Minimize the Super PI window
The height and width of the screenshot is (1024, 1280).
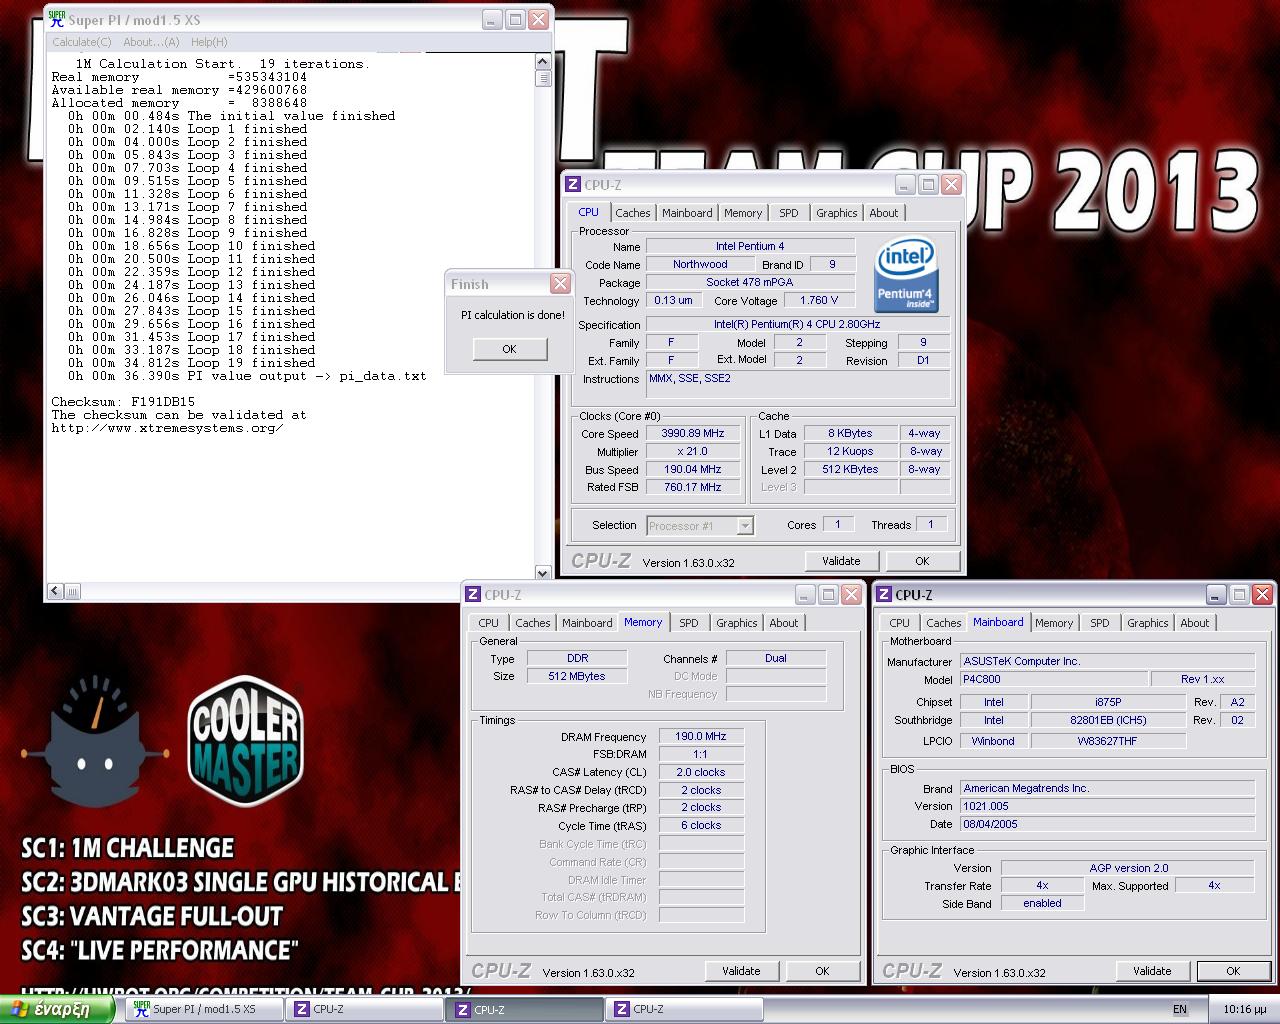(x=492, y=19)
